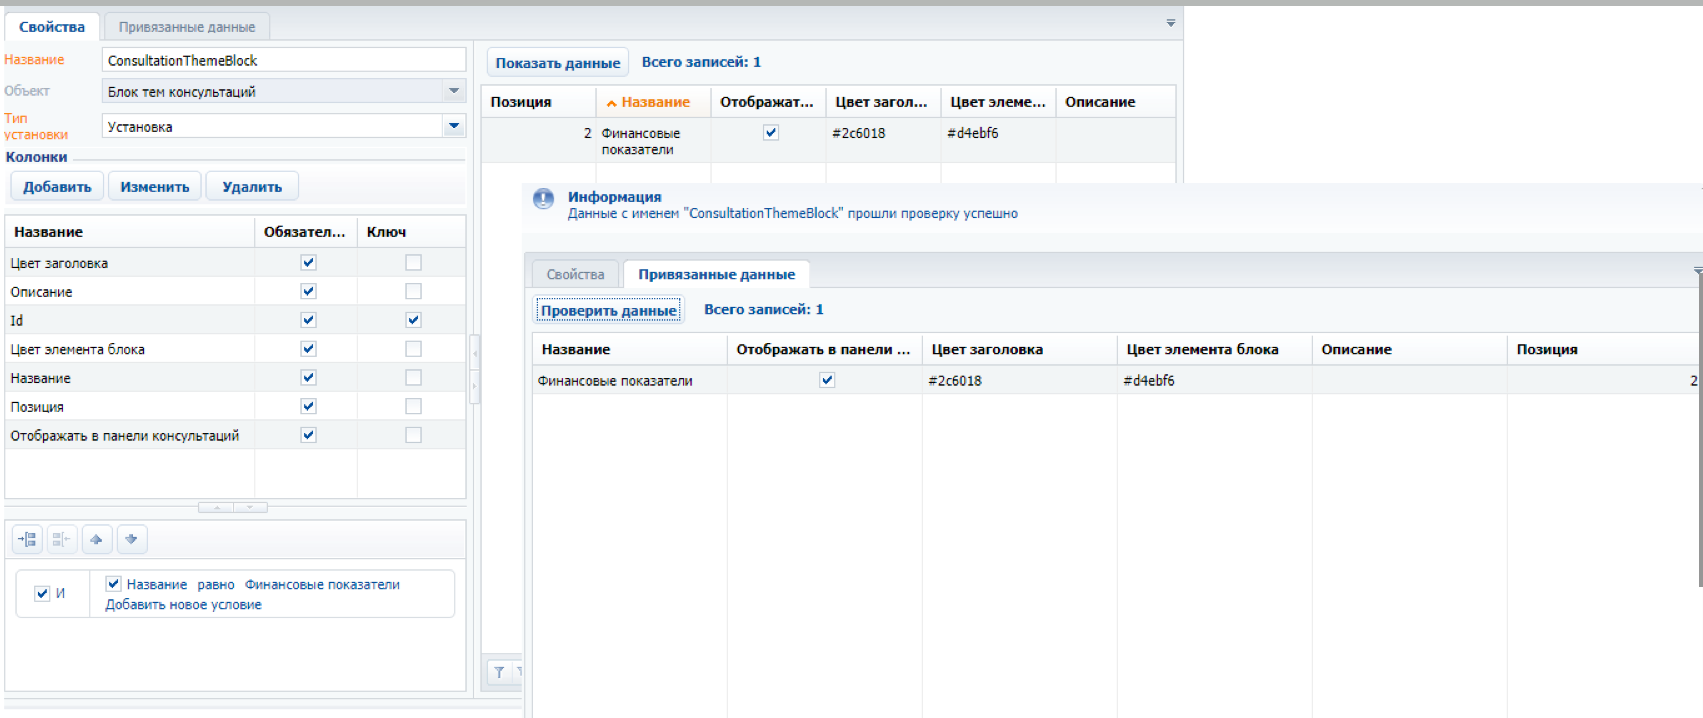Click the up arrow on the columns panel splitter
Image resolution: width=1703 pixels, height=718 pixels.
216,508
